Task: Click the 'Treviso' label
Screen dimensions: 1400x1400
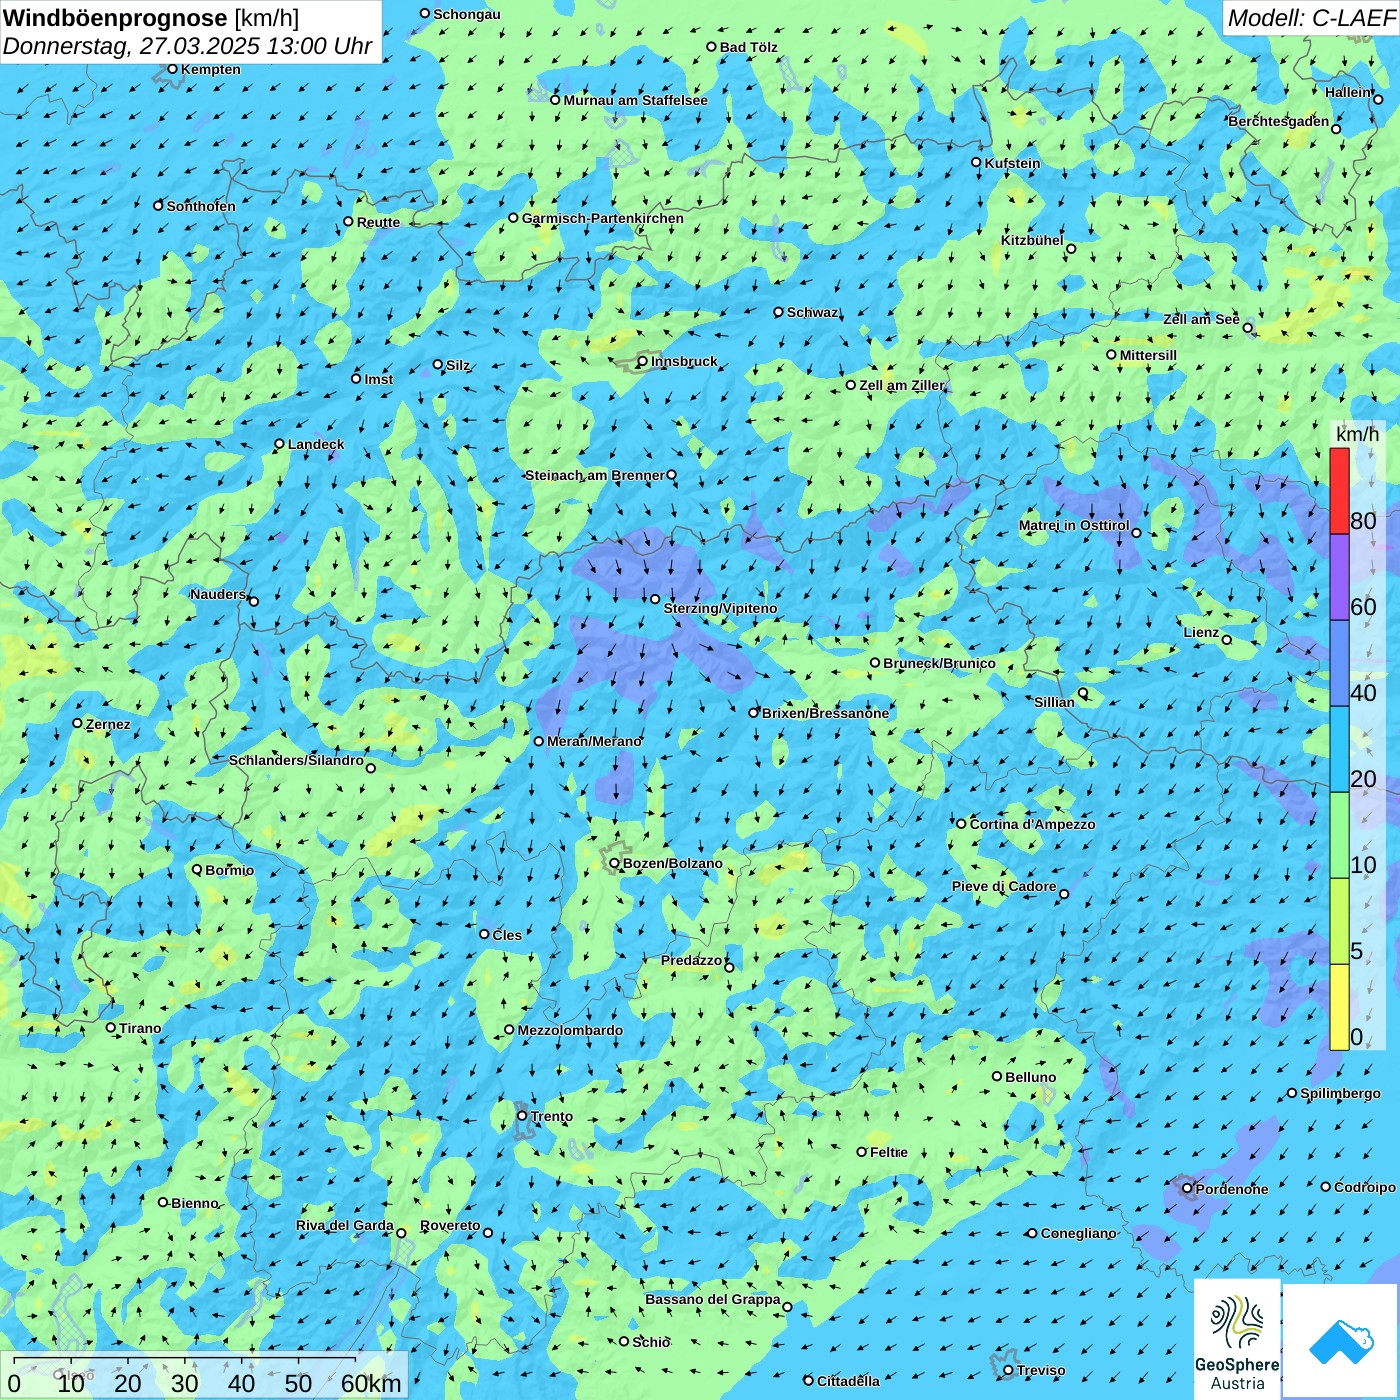Action: [1040, 1370]
